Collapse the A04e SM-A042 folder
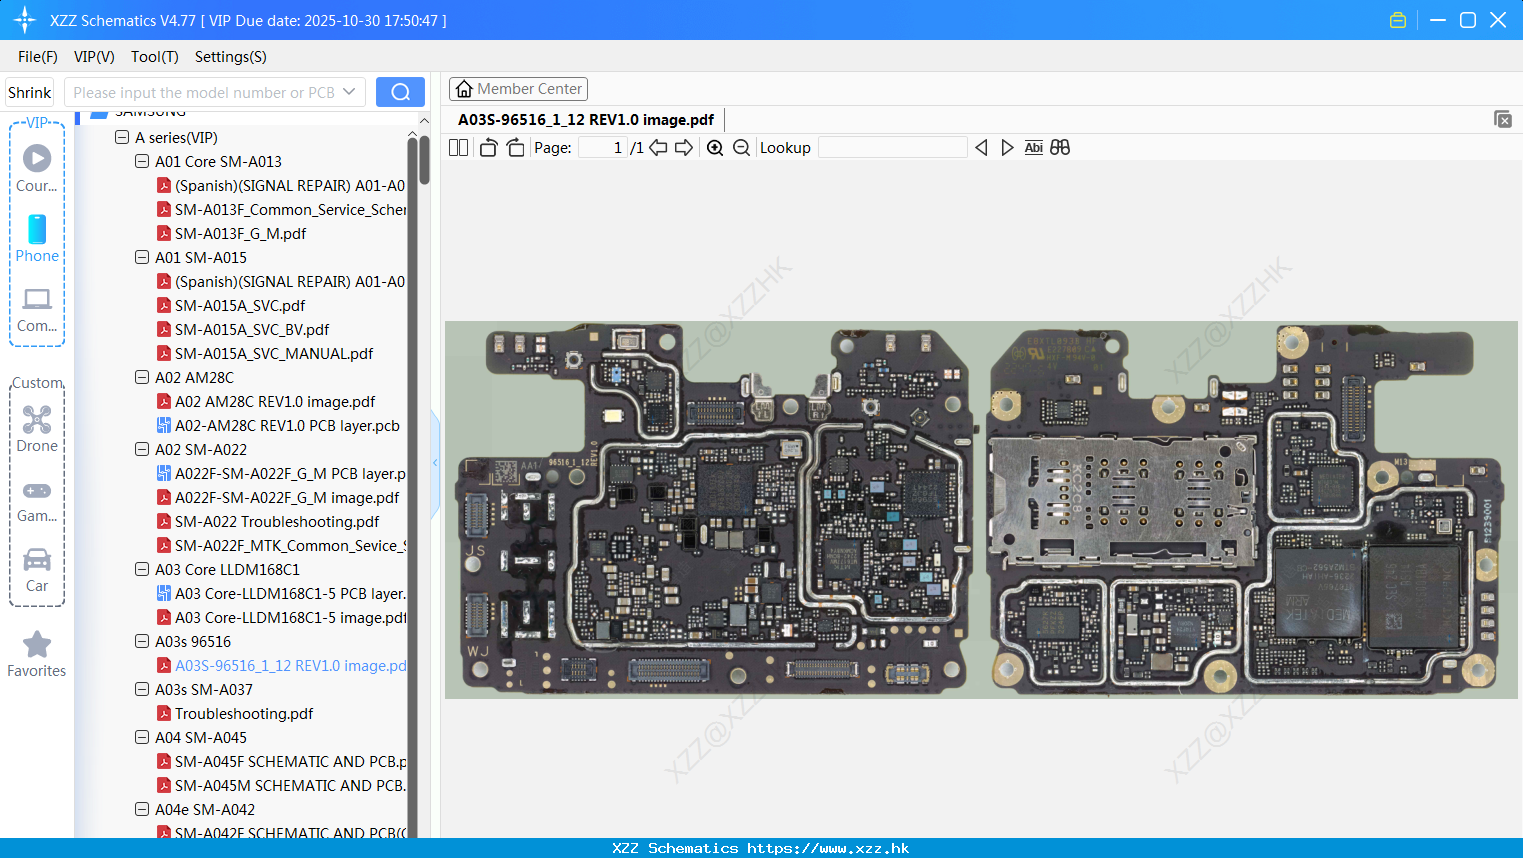 click(x=142, y=810)
